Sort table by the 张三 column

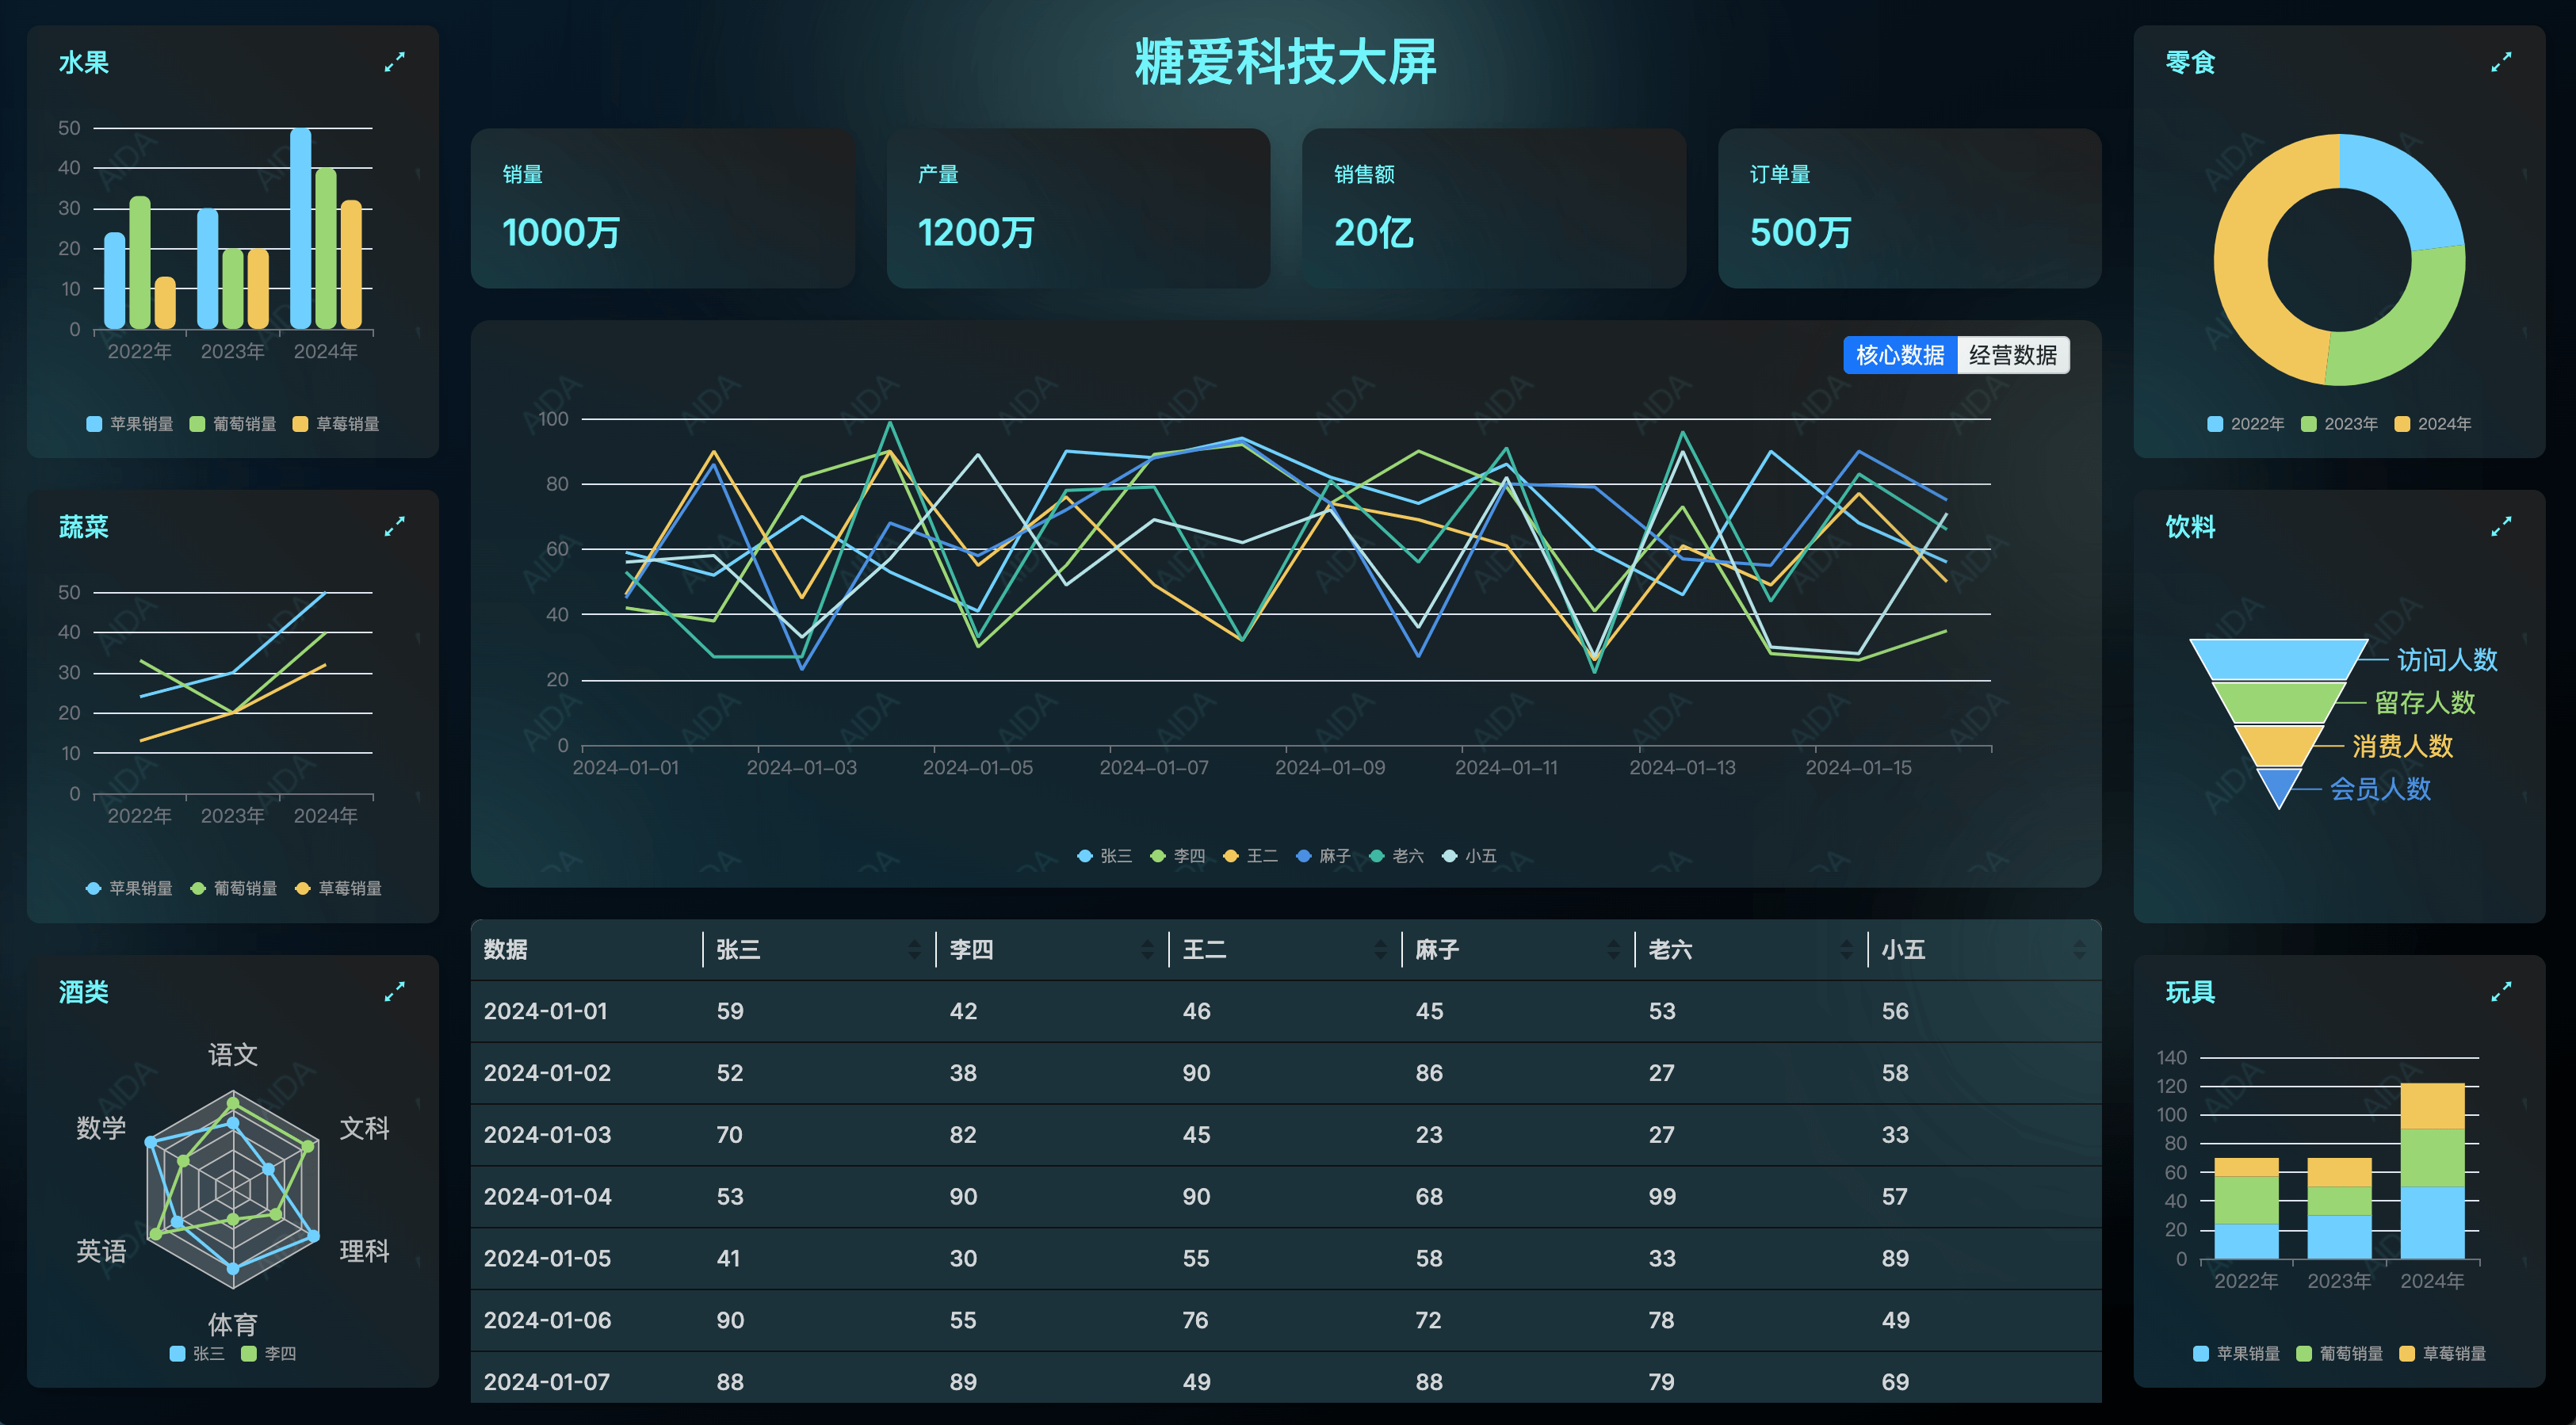pyautogui.click(x=914, y=950)
